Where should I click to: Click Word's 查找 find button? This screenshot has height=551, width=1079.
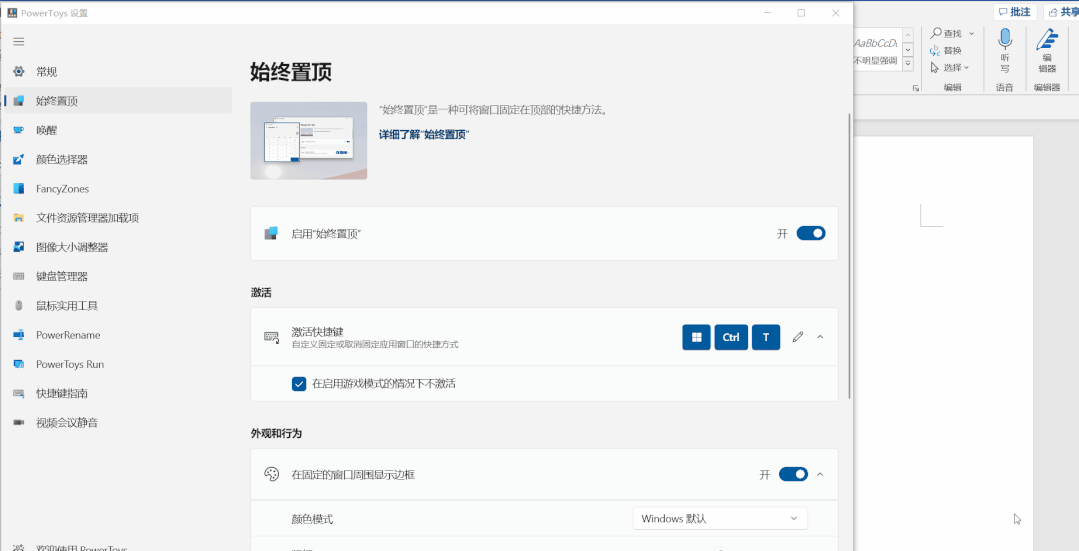point(946,33)
